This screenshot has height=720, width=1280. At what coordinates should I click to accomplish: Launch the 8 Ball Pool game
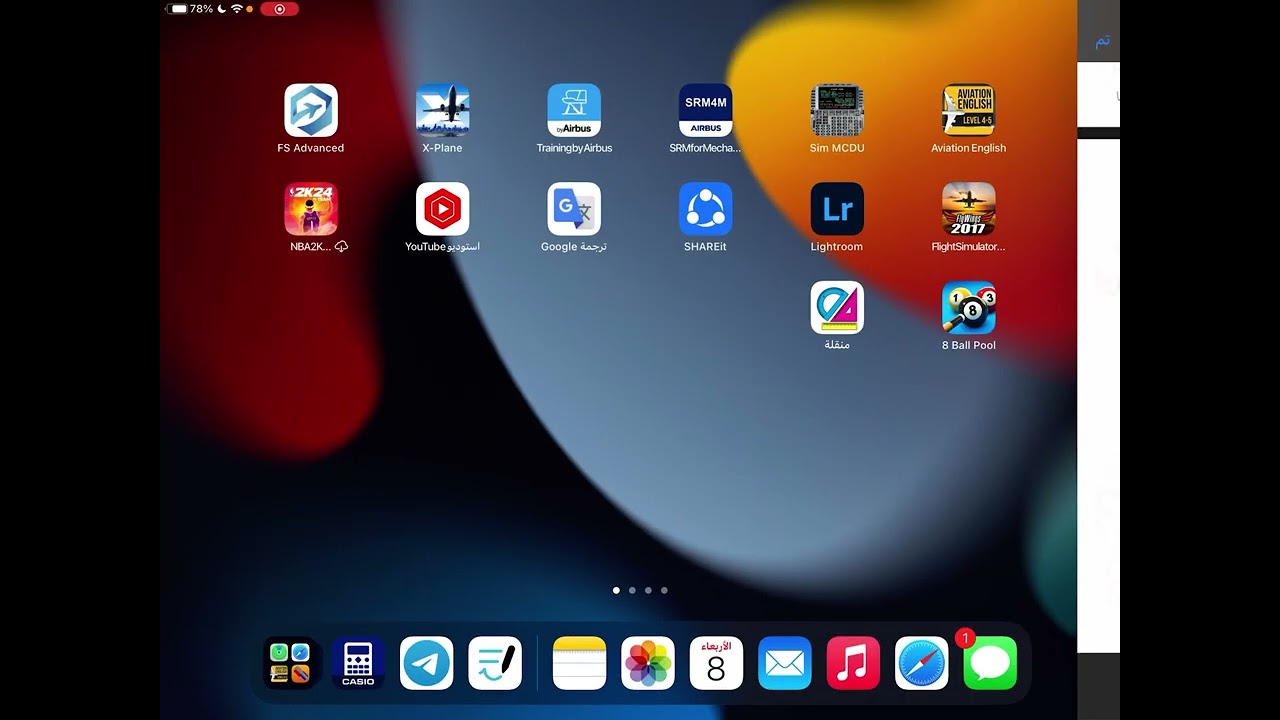[x=968, y=308]
